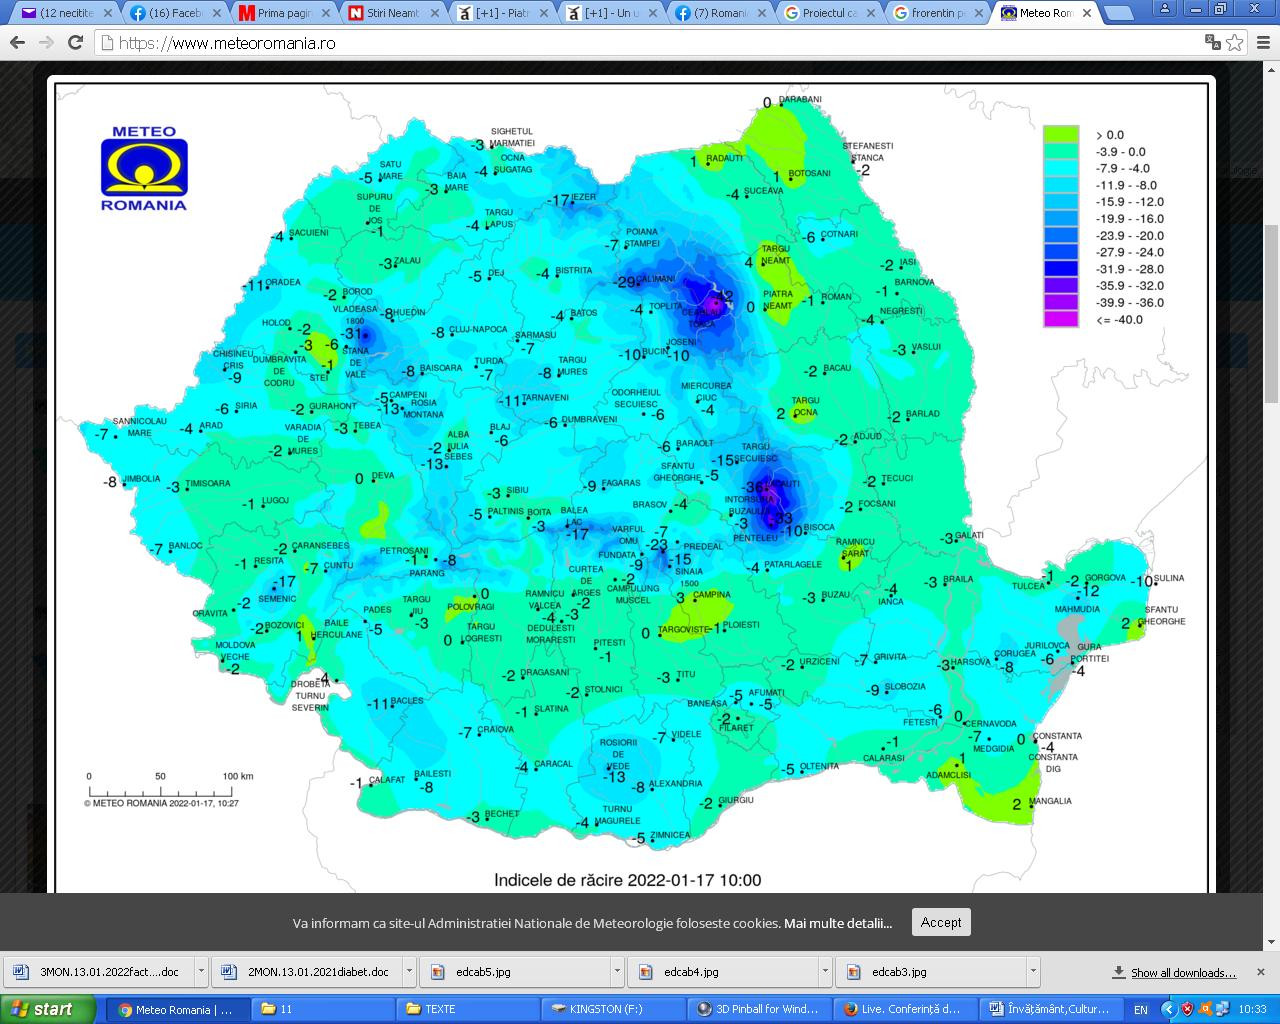Viewport: 1280px width, 1024px height.
Task: Reload the Meteo Romania page
Action: click(x=75, y=43)
